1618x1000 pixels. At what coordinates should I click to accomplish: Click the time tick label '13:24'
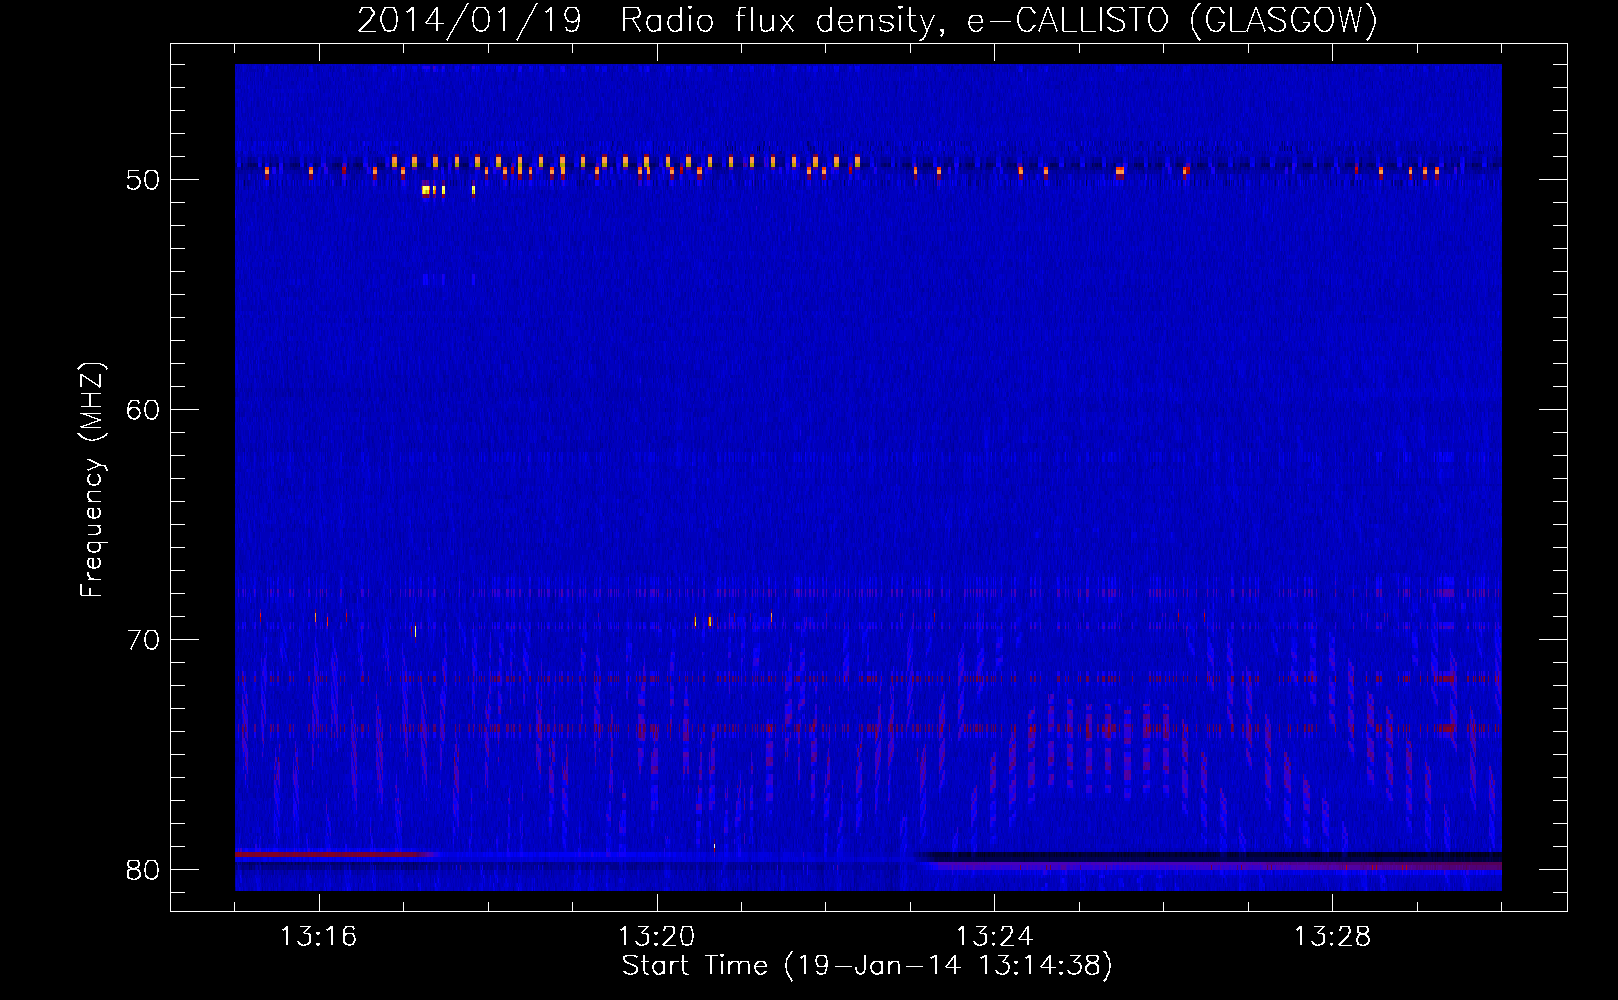point(994,936)
